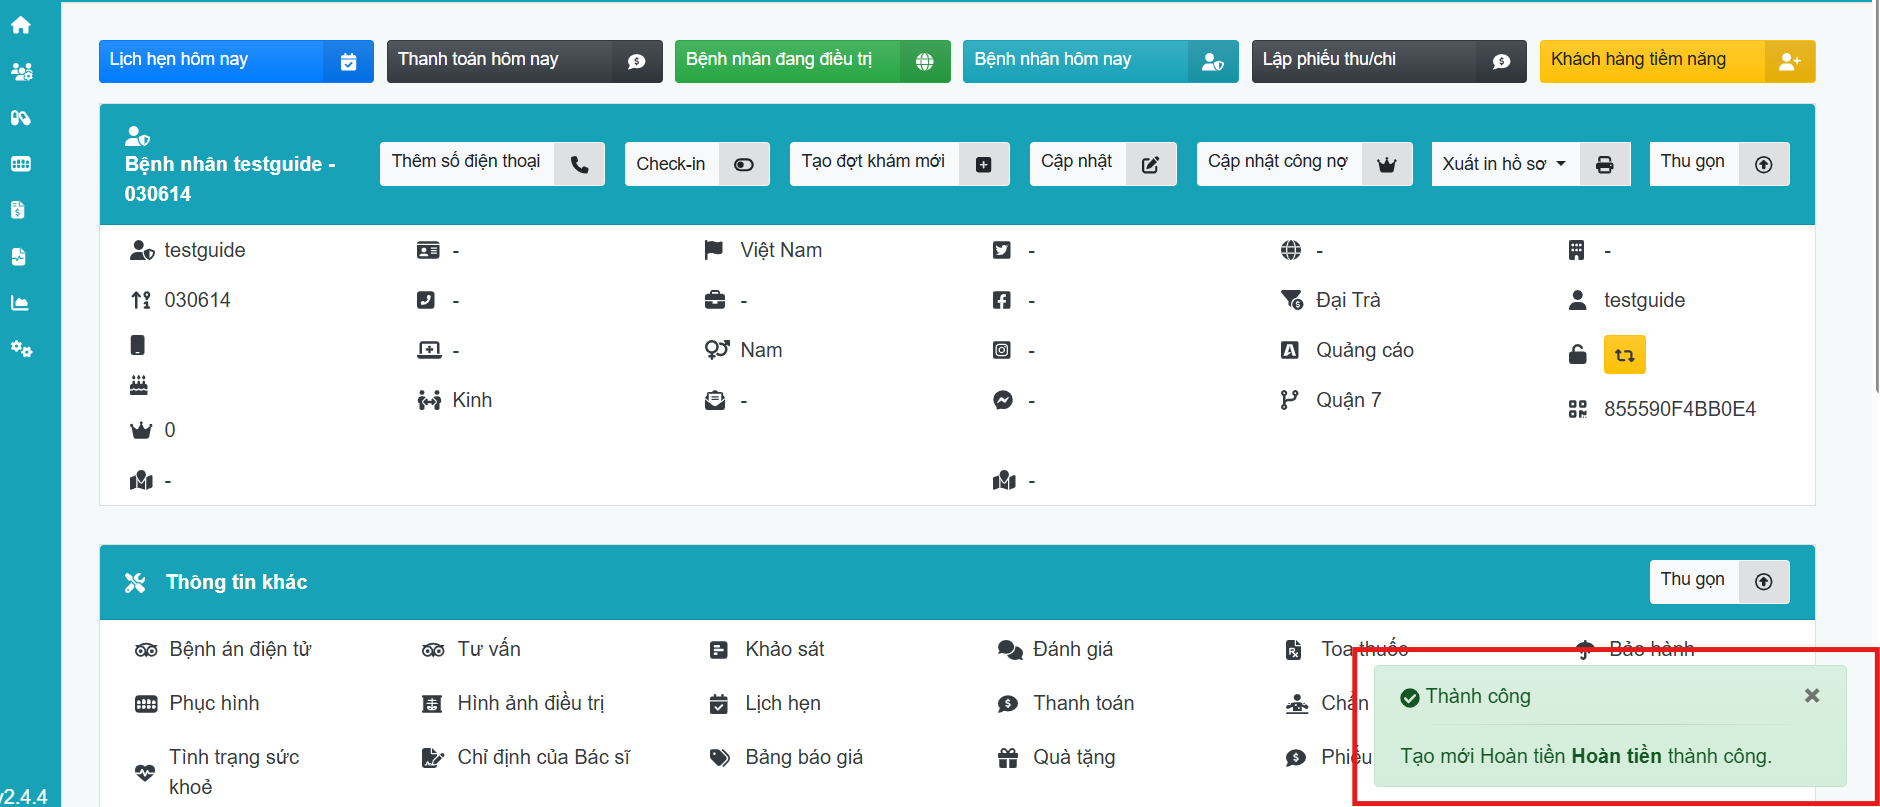
Task: Click the phone icon on Thêm số điện thoại
Action: (579, 165)
